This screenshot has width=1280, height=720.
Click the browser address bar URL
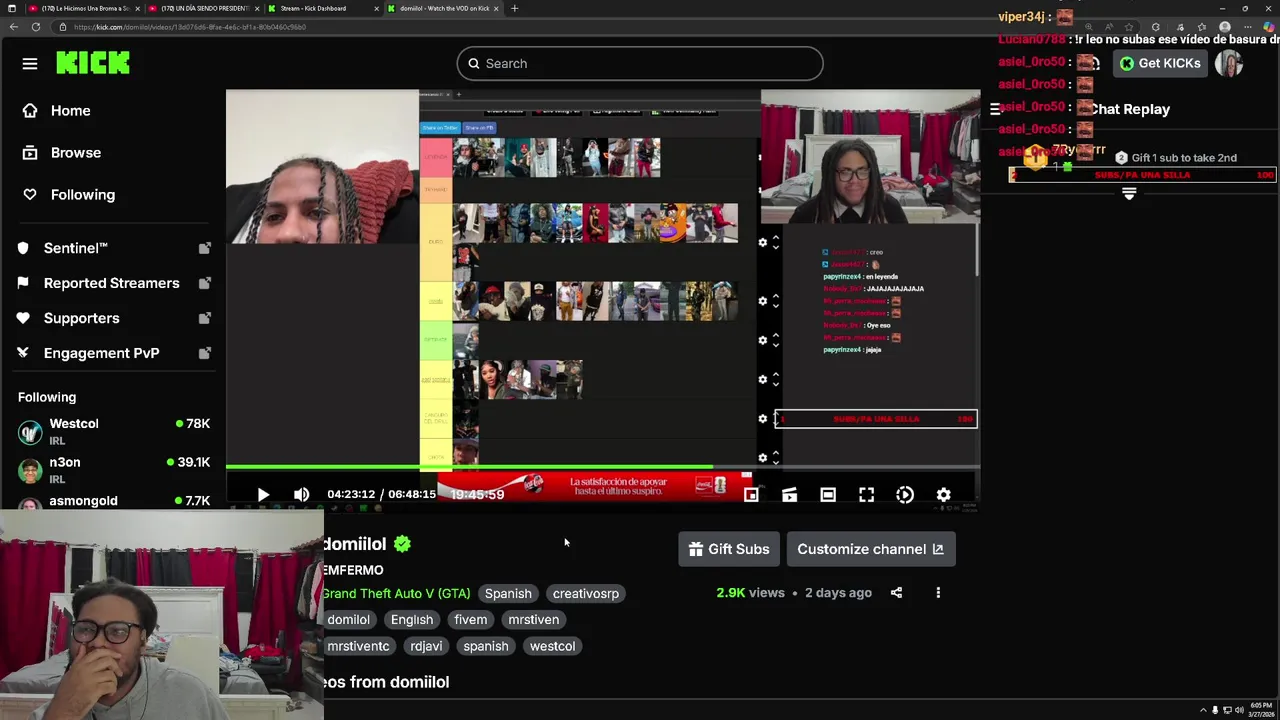[189, 27]
